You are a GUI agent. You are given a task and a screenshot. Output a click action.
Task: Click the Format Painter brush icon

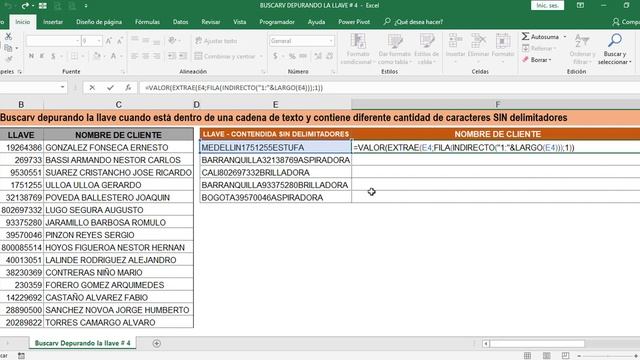click(x=8, y=60)
